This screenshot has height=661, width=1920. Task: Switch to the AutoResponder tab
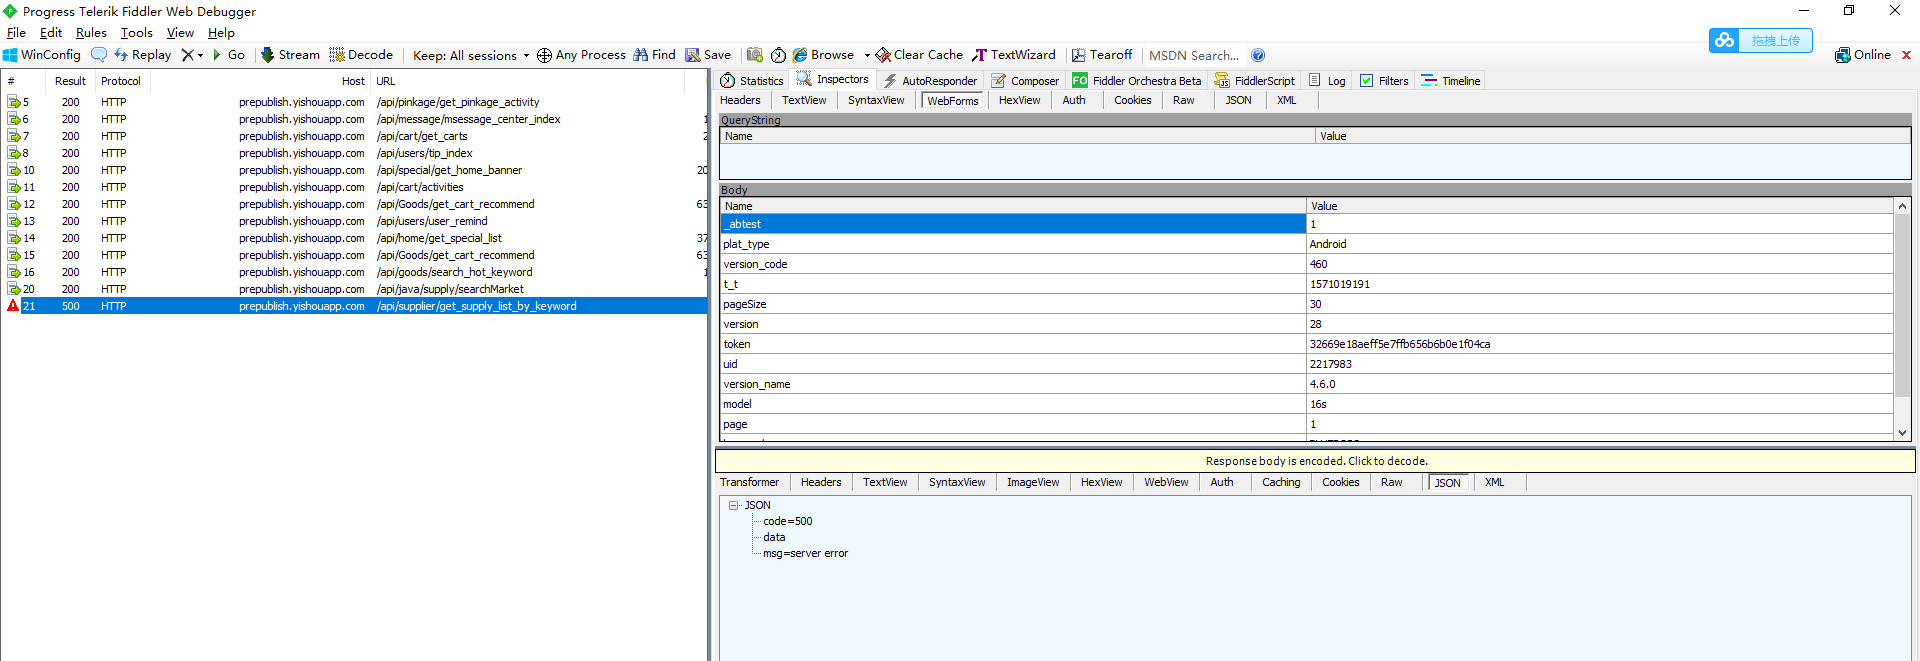point(930,81)
